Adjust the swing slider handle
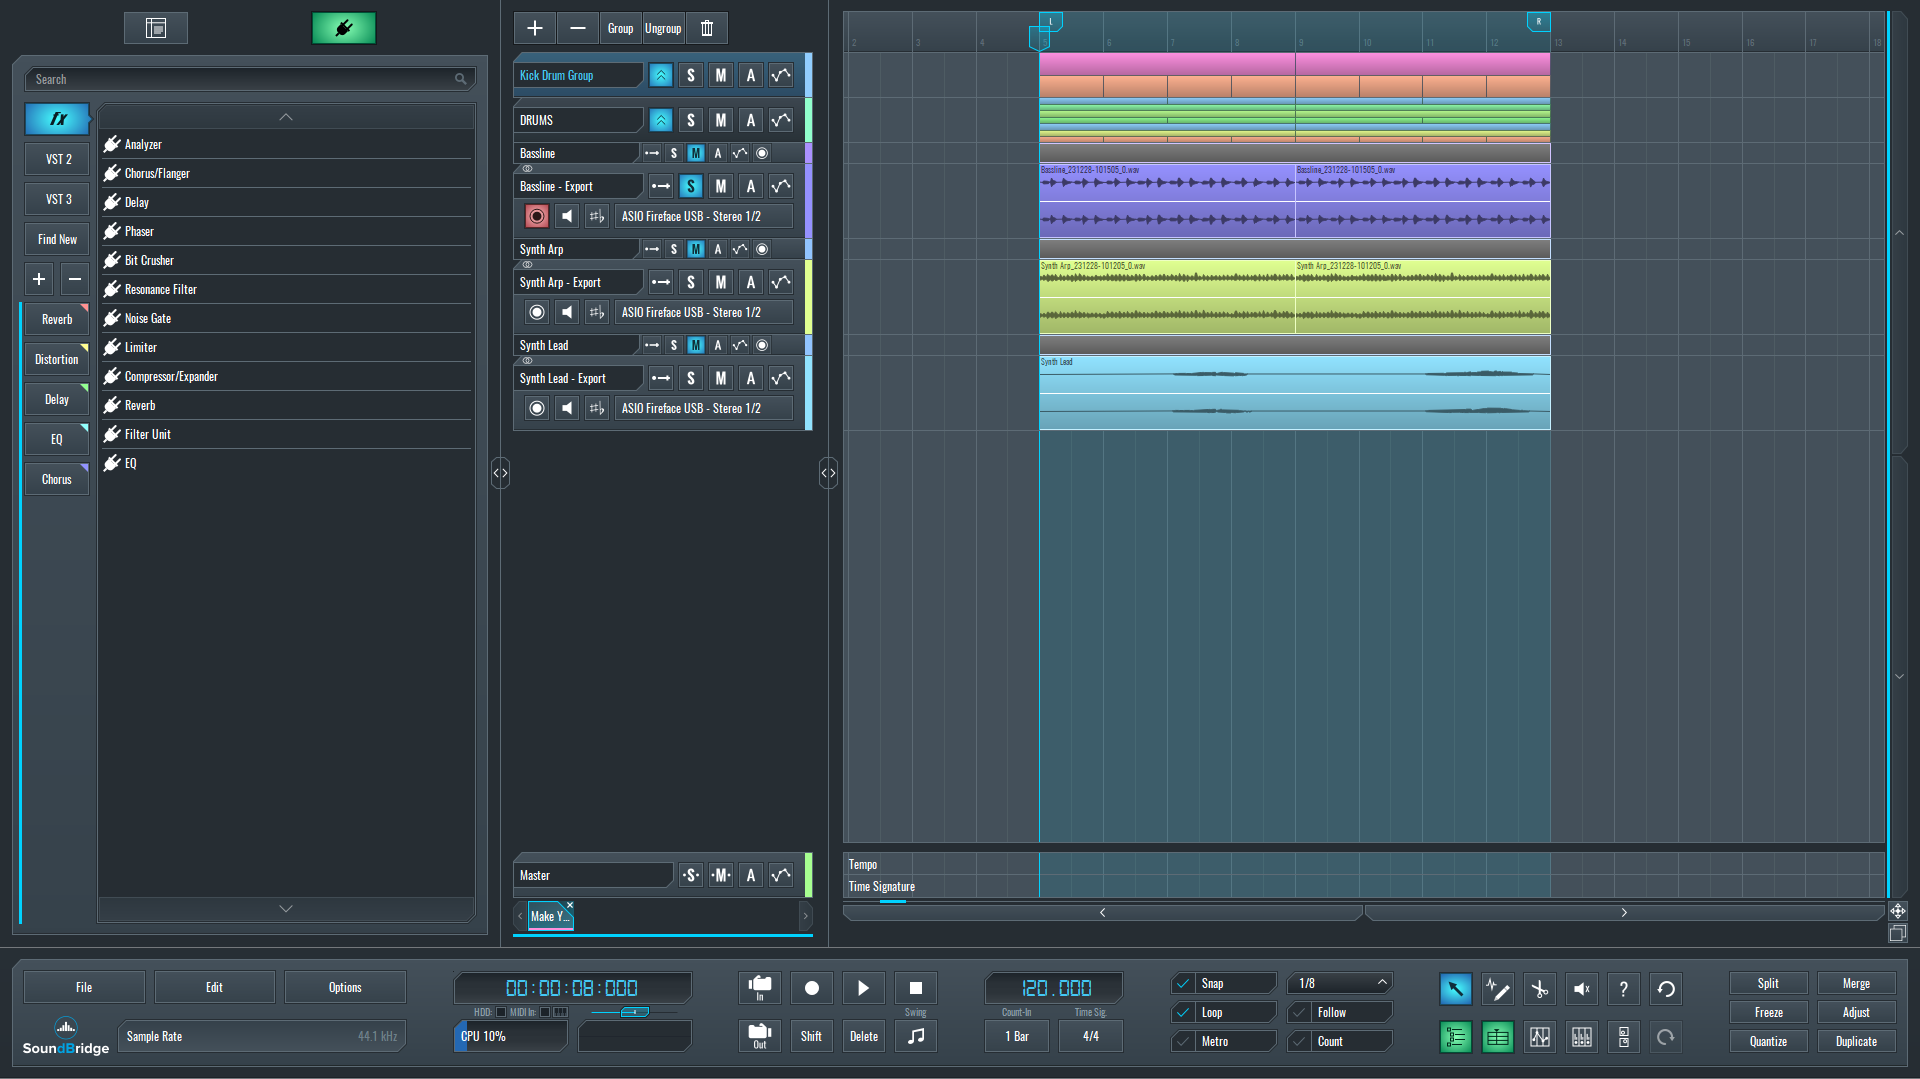Viewport: 1920px width, 1079px height. tap(634, 1012)
